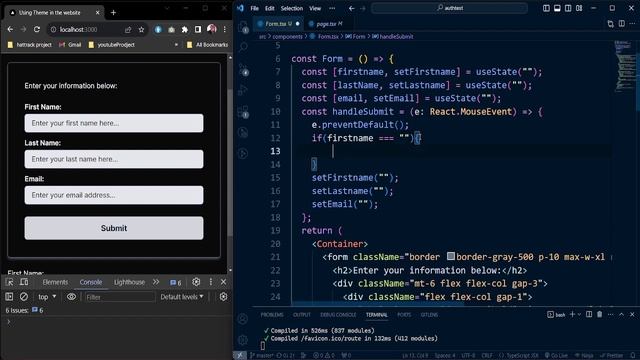The height and width of the screenshot is (360, 640).
Task: Click the VS Code command center search box
Action: pyautogui.click(x=449, y=8)
